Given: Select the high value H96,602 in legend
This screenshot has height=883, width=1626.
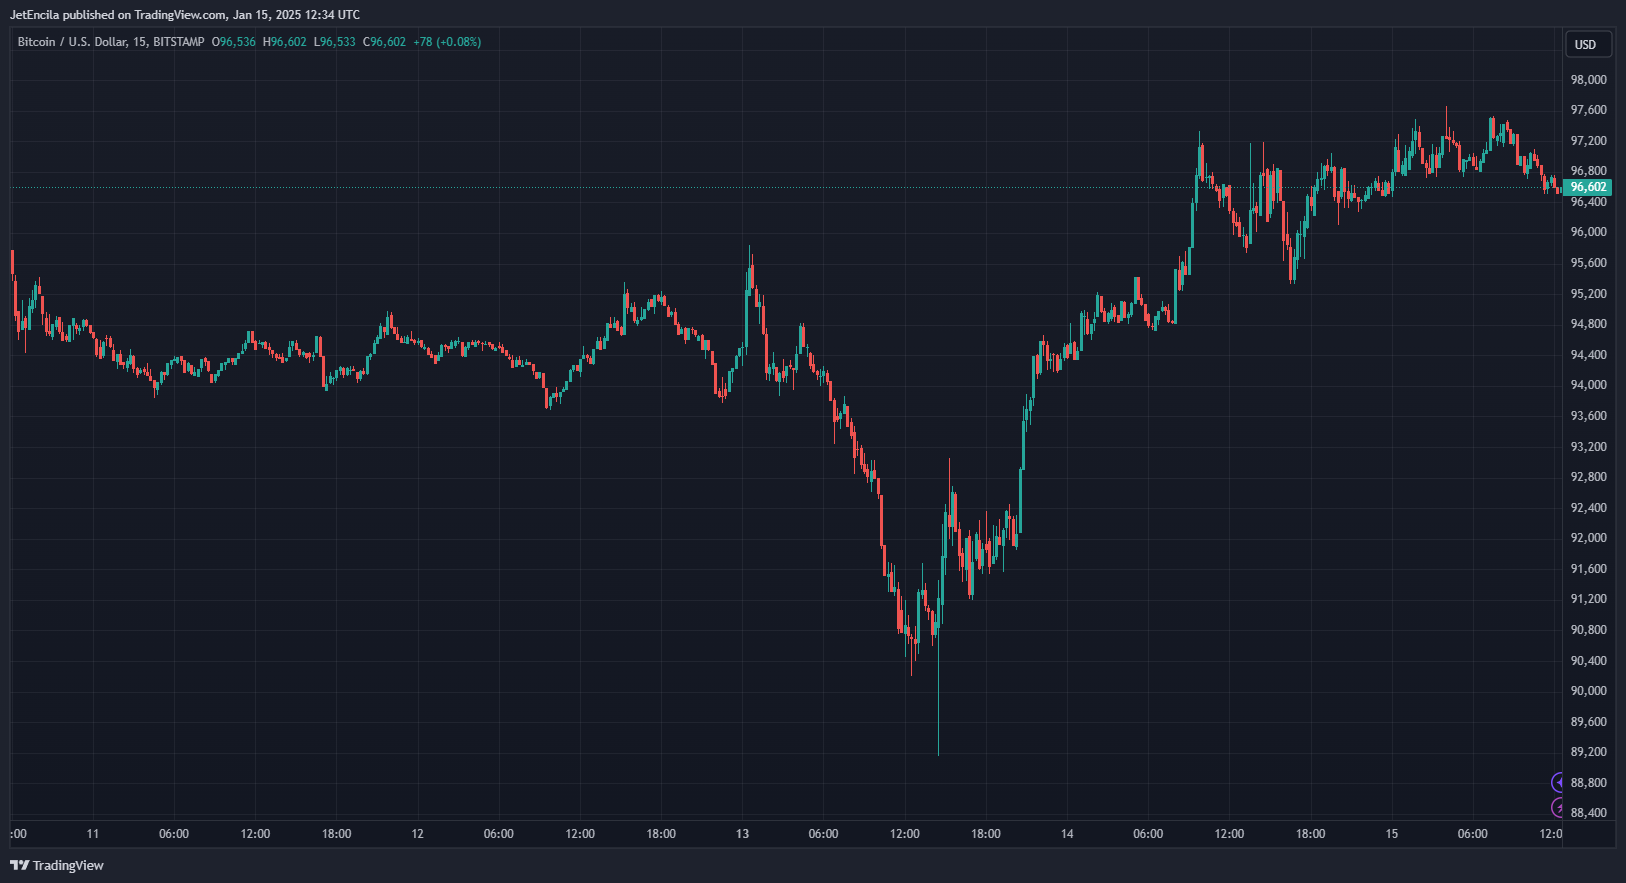Looking at the screenshot, I should (x=285, y=42).
